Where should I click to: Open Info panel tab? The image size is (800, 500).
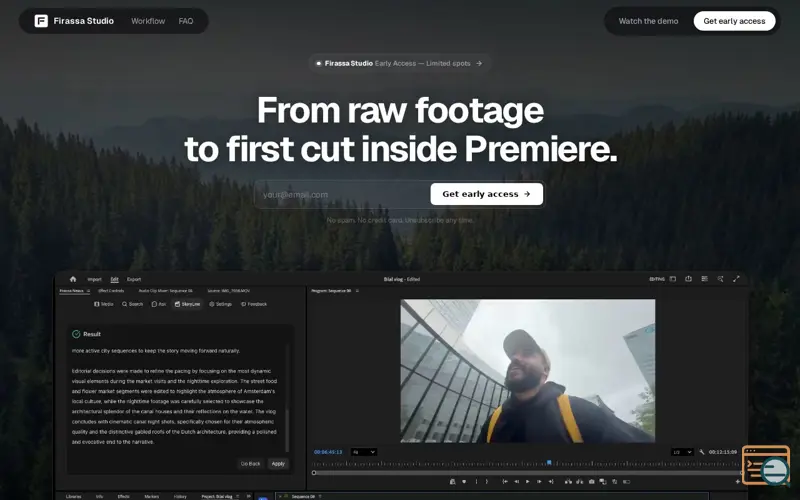[99, 496]
